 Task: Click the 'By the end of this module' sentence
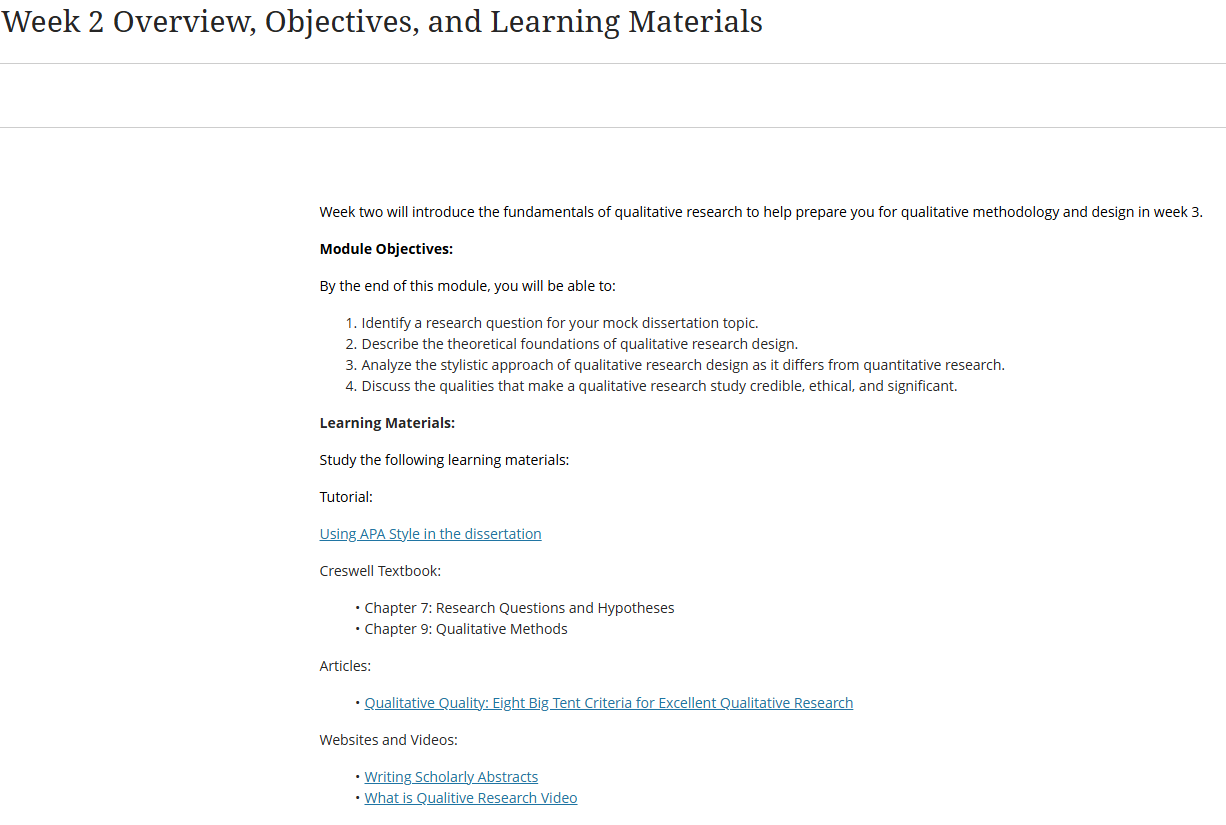468,286
